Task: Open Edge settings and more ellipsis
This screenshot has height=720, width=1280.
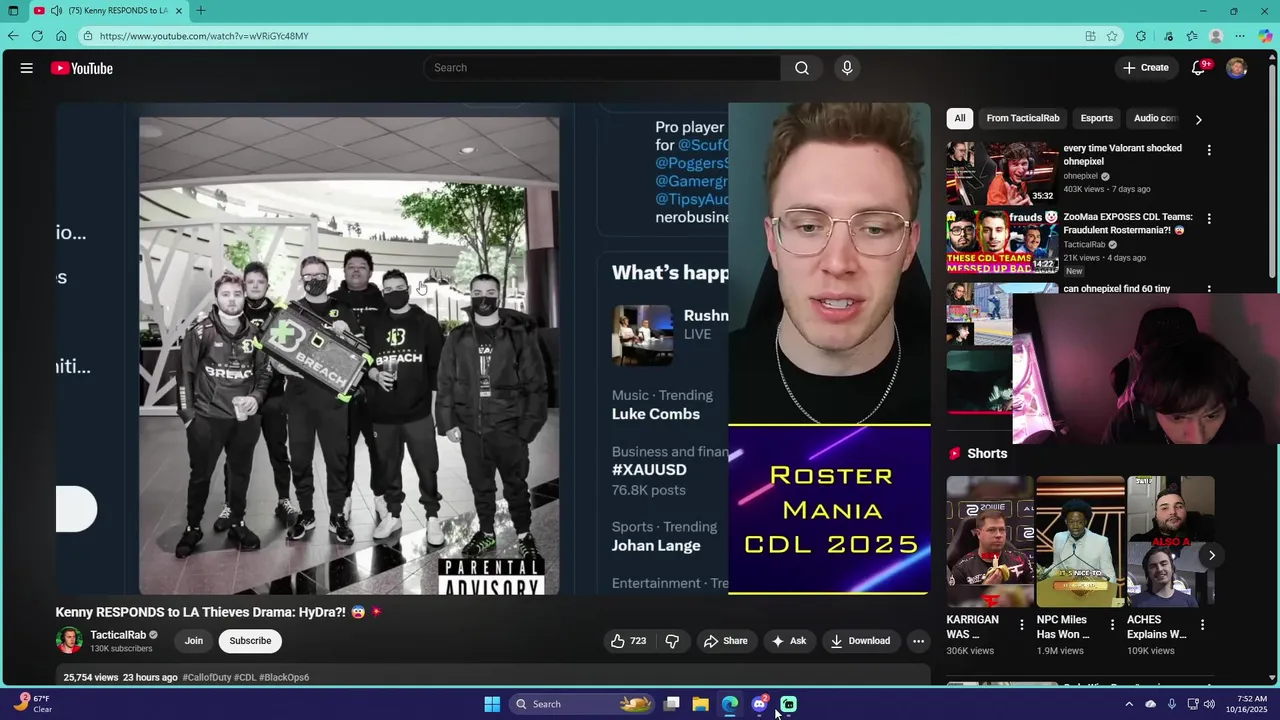Action: (1241, 36)
